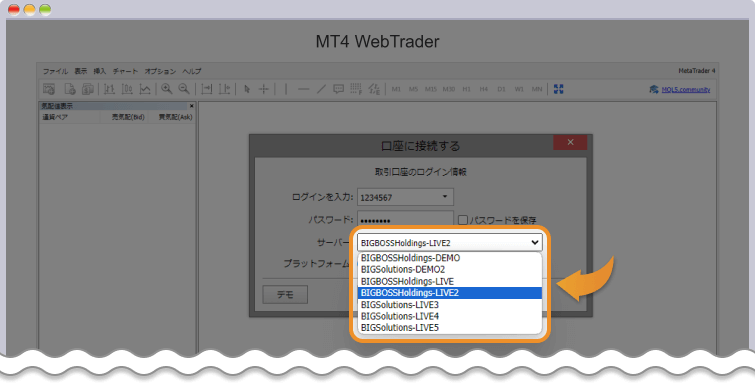
Task: Click the 売気配(Bid) column header
Action: pyautogui.click(x=124, y=117)
